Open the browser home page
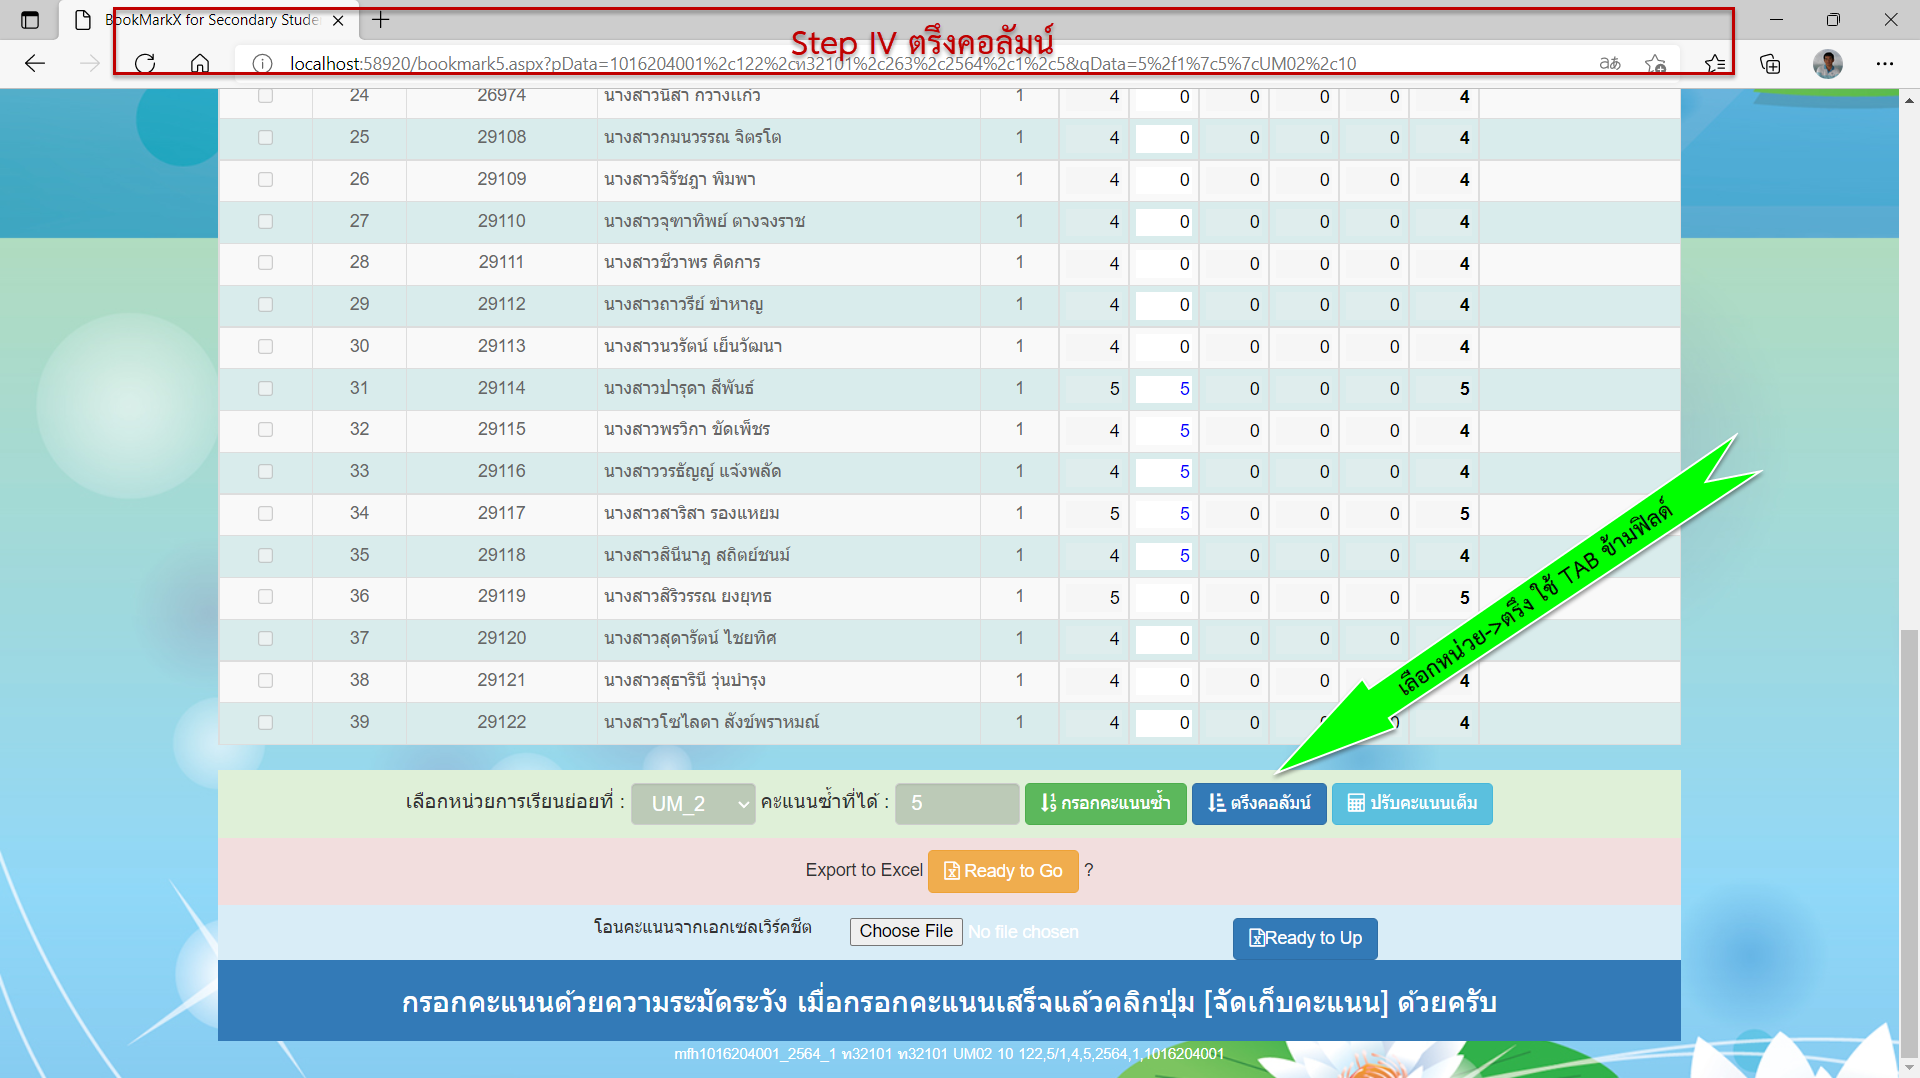 click(200, 64)
